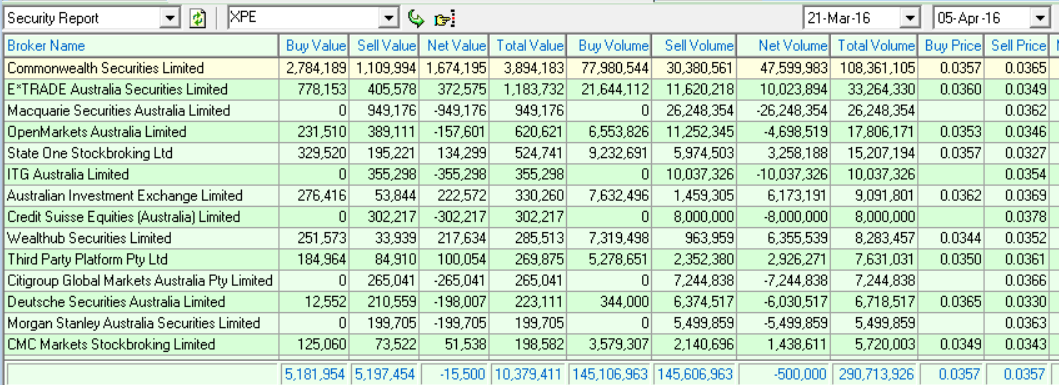Click net value cell -949,176
Screen dimensions: 1059x385
coord(454,111)
